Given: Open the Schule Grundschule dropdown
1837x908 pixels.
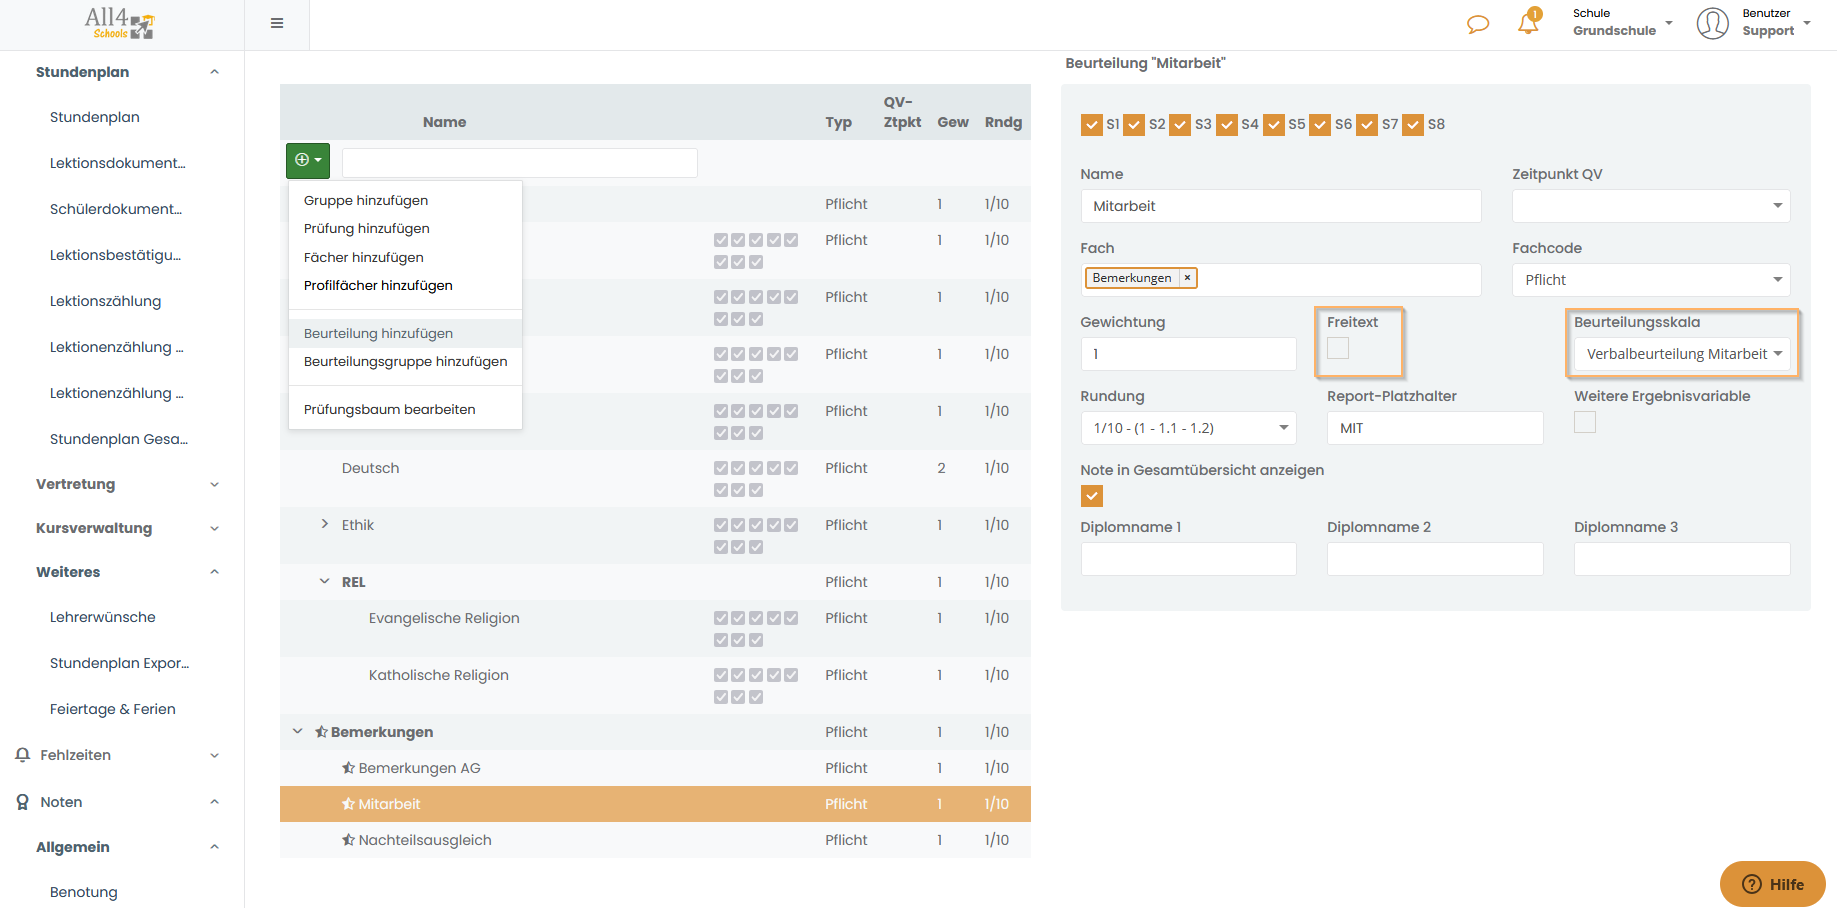Looking at the screenshot, I should [1622, 22].
